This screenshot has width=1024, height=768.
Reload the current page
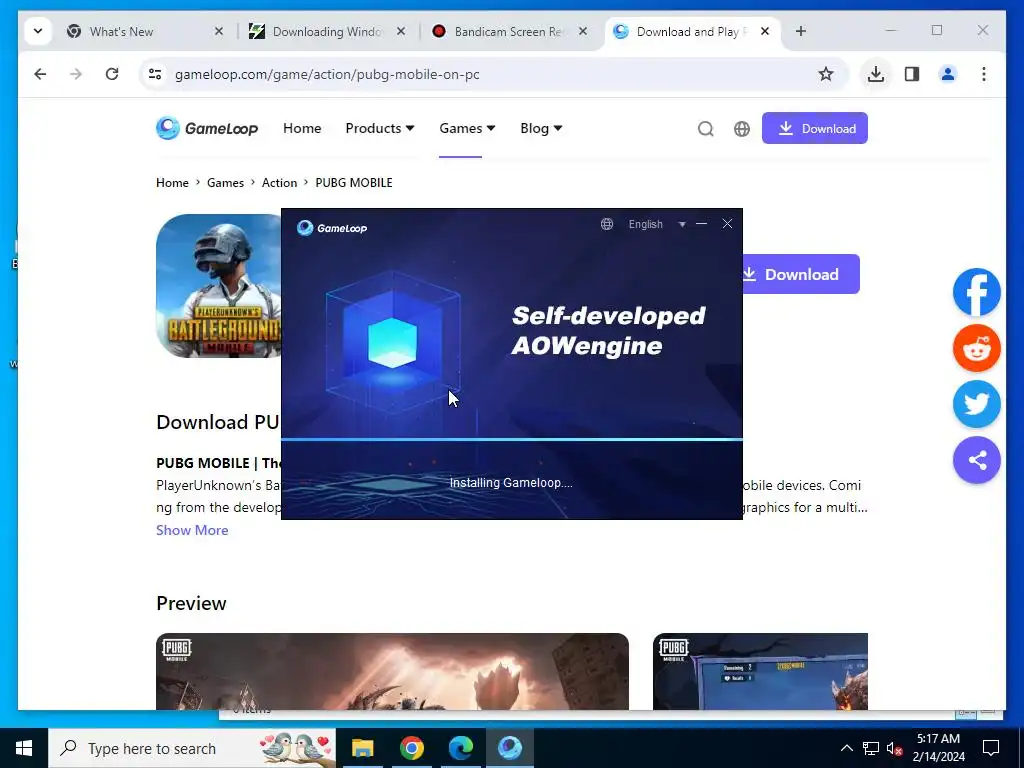(112, 74)
